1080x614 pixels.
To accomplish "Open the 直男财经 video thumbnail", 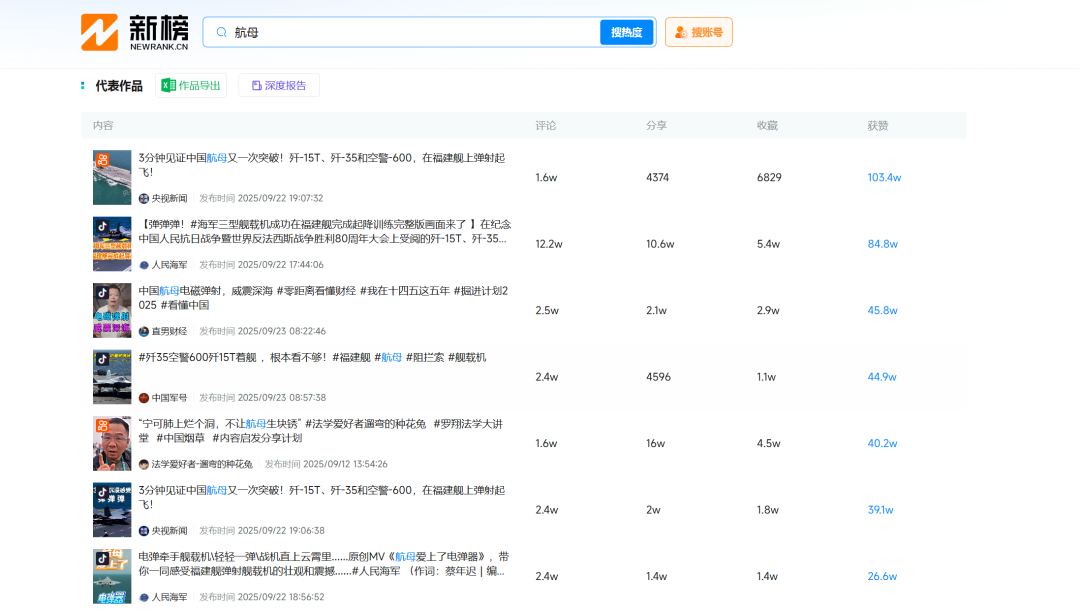I will (x=112, y=311).
